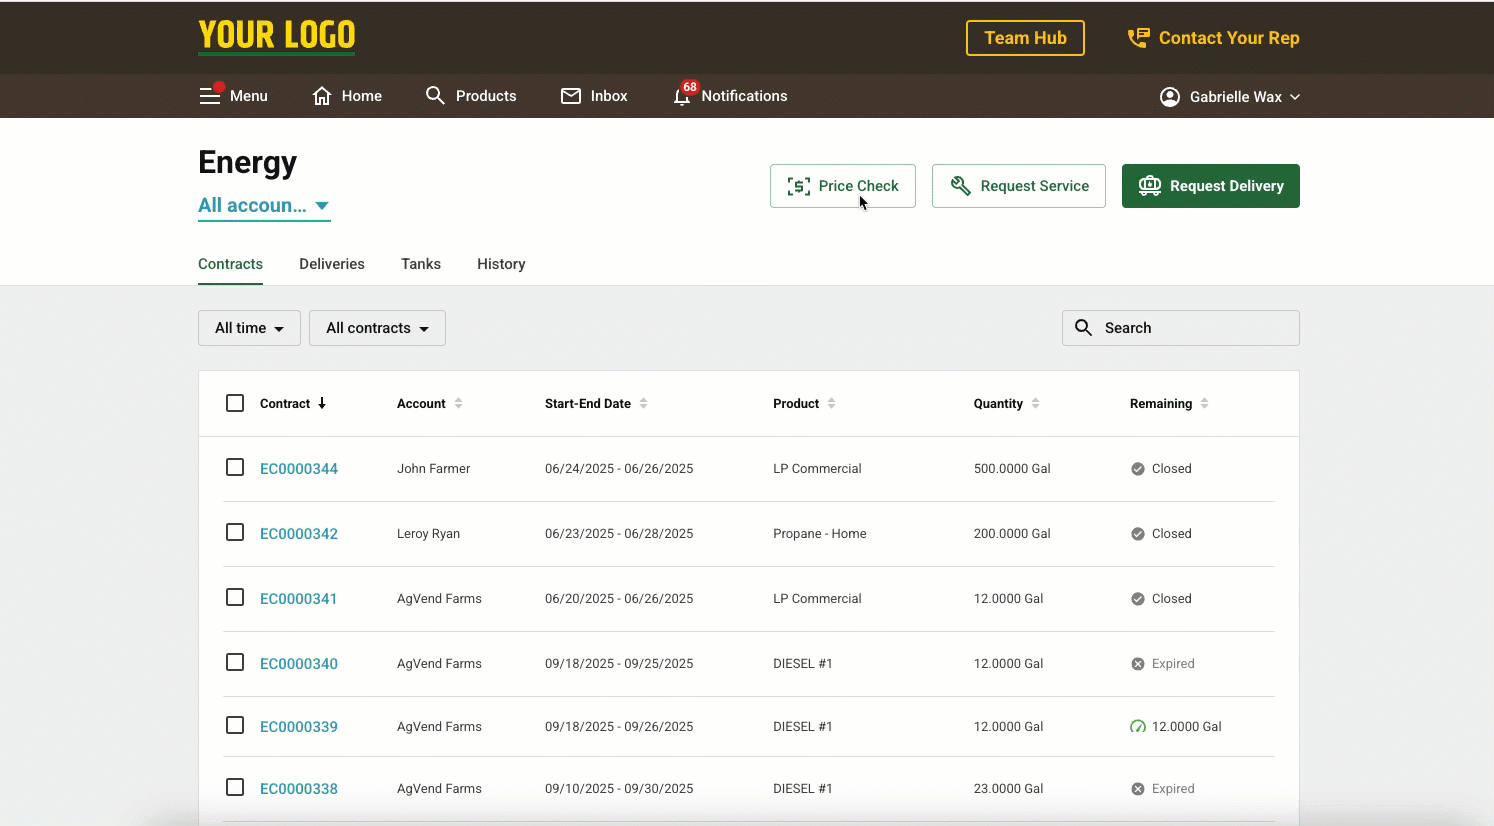Screen dimensions: 1494x826
Task: Click account name John Farmer
Action: pyautogui.click(x=433, y=469)
